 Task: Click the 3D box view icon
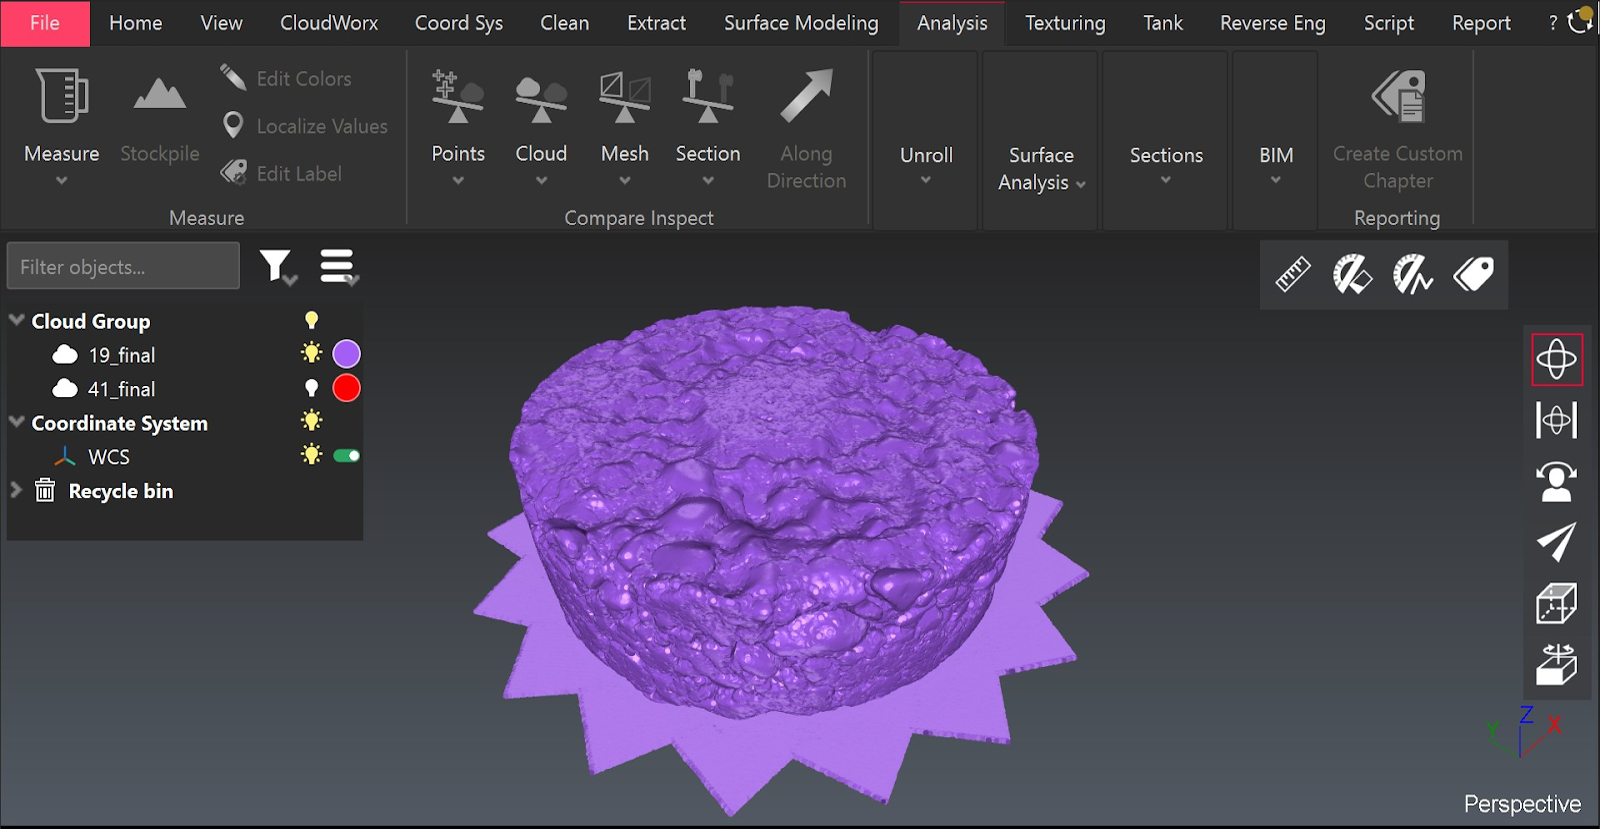pyautogui.click(x=1557, y=603)
